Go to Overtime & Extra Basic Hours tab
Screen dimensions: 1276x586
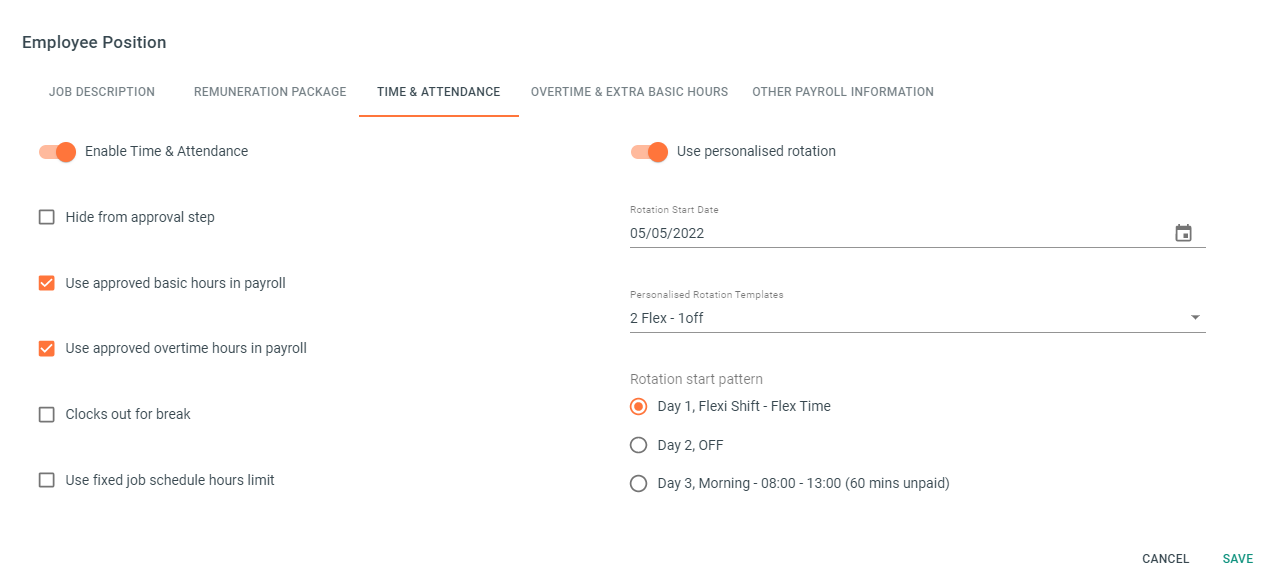[x=629, y=92]
